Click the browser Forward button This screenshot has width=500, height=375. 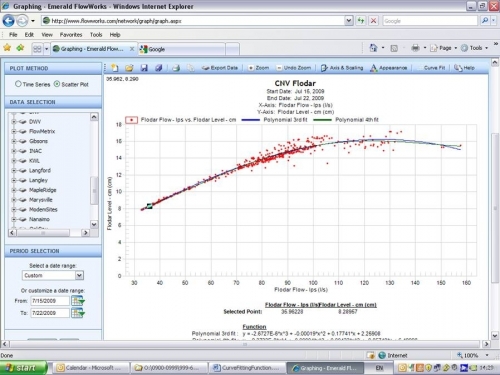(x=22, y=21)
